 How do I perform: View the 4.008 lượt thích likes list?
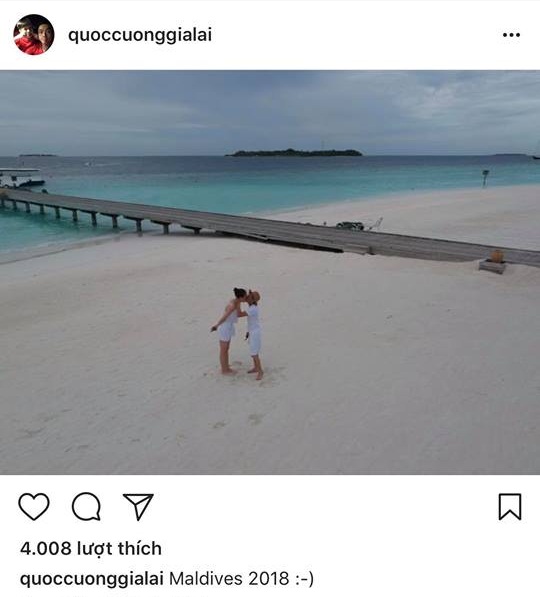point(91,549)
